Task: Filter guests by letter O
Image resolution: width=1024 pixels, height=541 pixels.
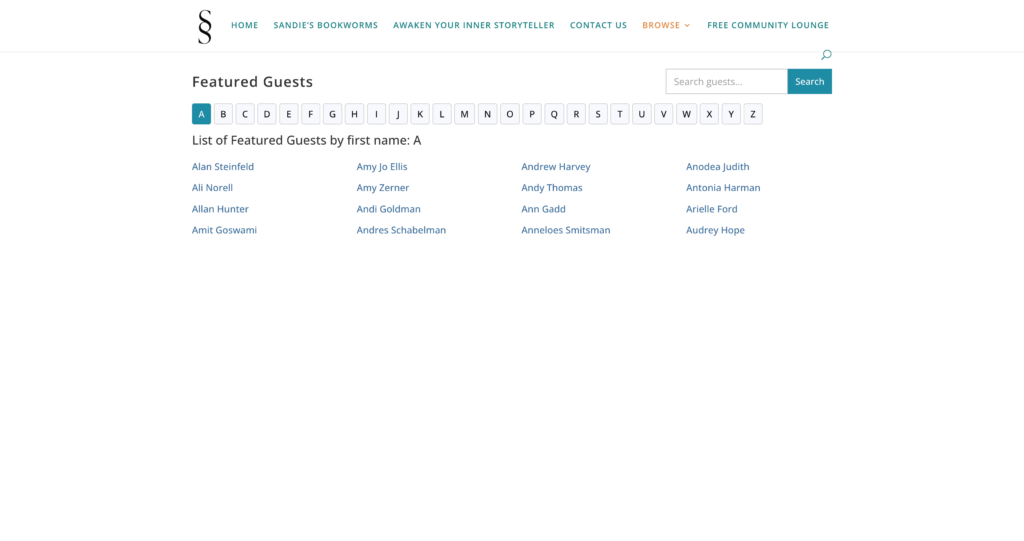Action: tap(510, 114)
